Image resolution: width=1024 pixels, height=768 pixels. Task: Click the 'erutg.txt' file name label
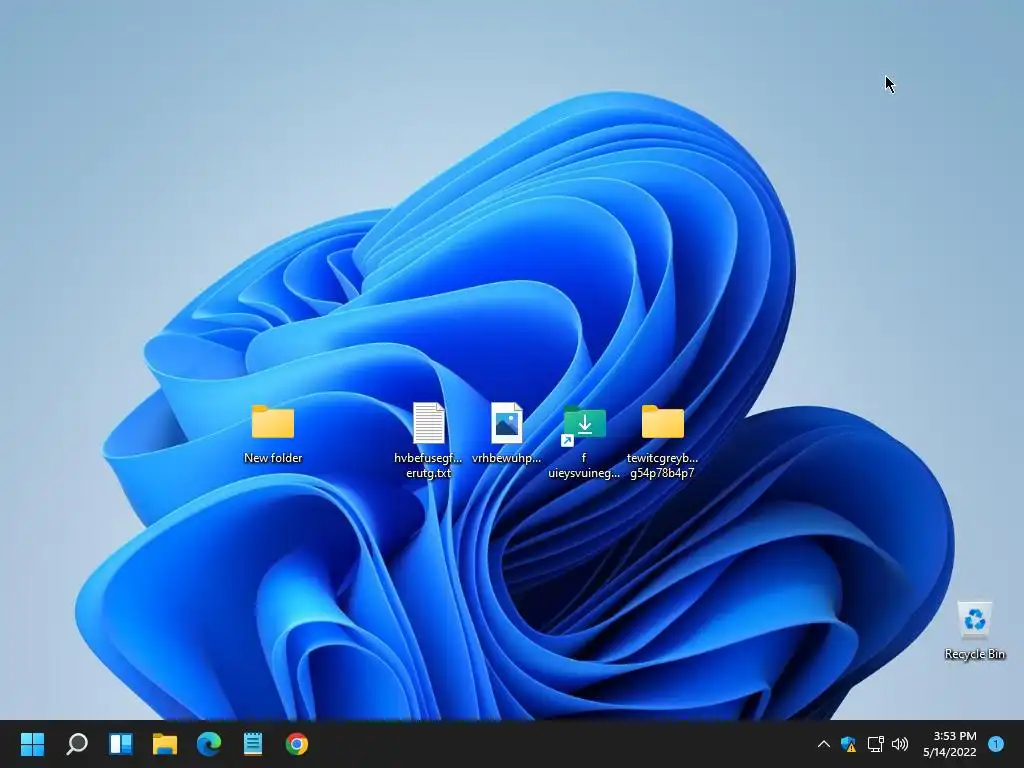point(428,473)
